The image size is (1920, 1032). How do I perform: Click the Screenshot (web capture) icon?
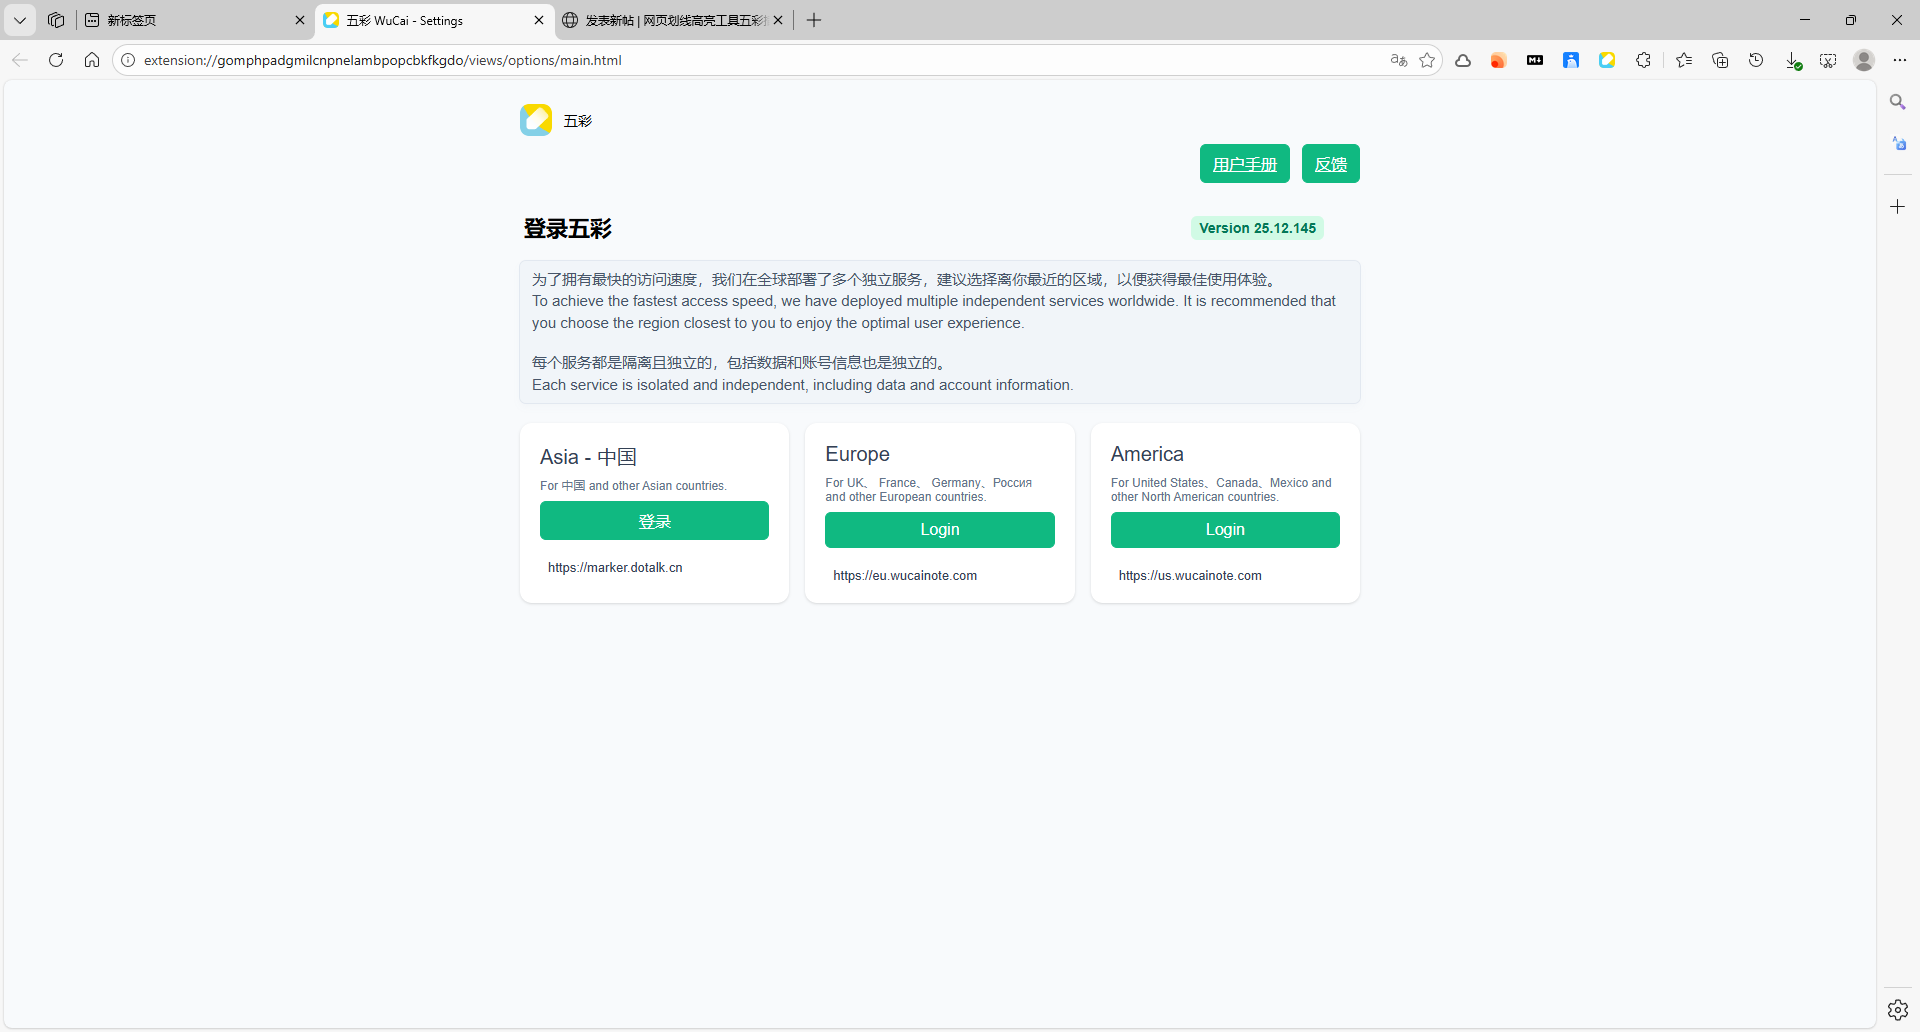(x=1828, y=60)
